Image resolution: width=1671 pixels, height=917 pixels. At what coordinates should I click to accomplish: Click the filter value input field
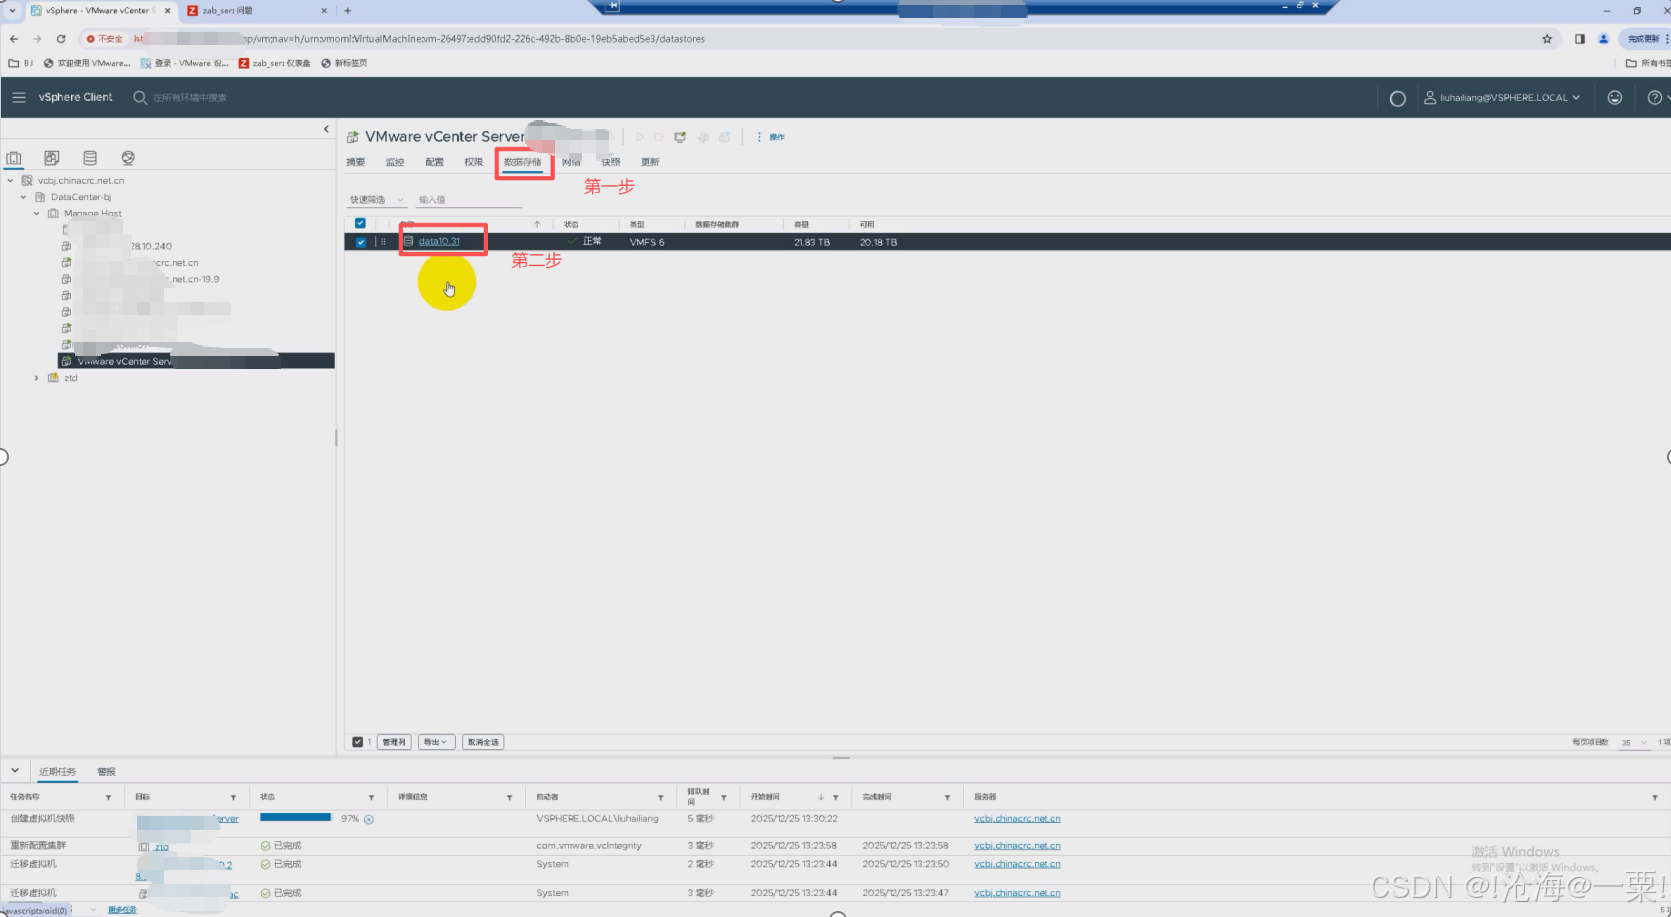pyautogui.click(x=469, y=200)
